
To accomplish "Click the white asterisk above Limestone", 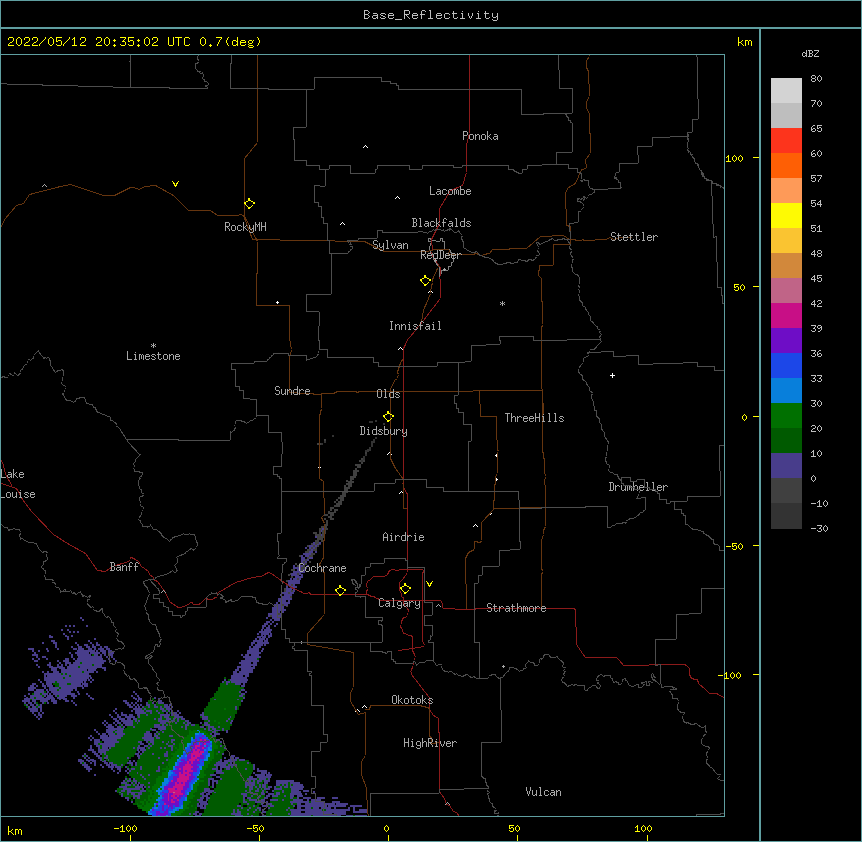I will (x=153, y=346).
